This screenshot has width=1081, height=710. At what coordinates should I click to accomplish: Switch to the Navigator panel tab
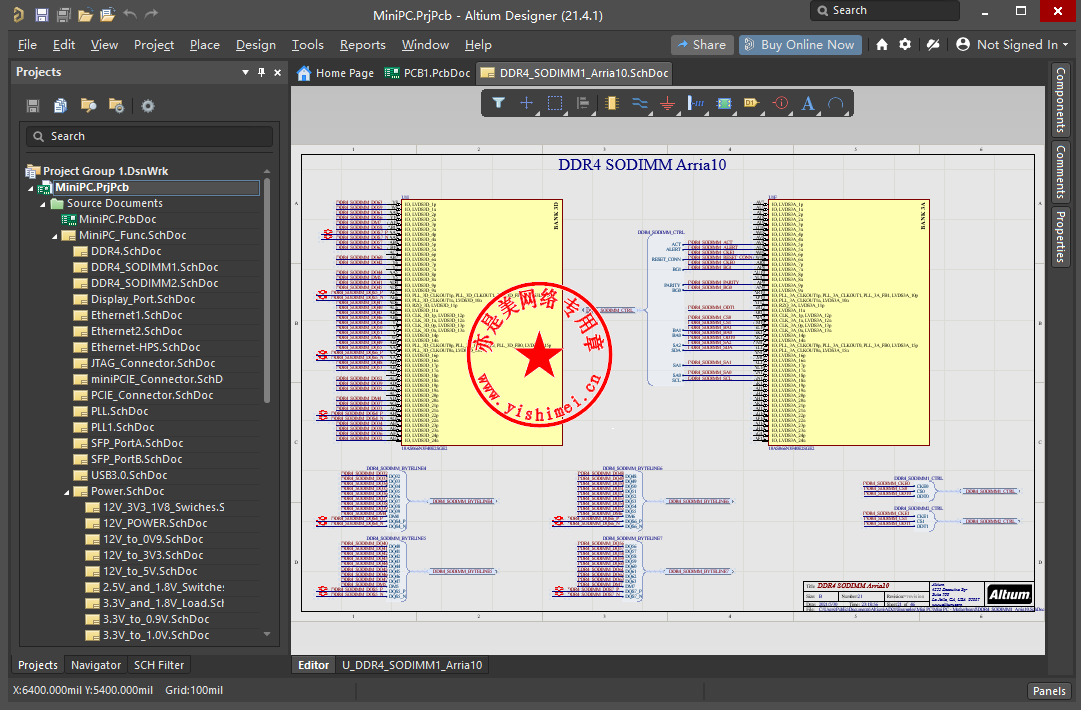(x=96, y=665)
